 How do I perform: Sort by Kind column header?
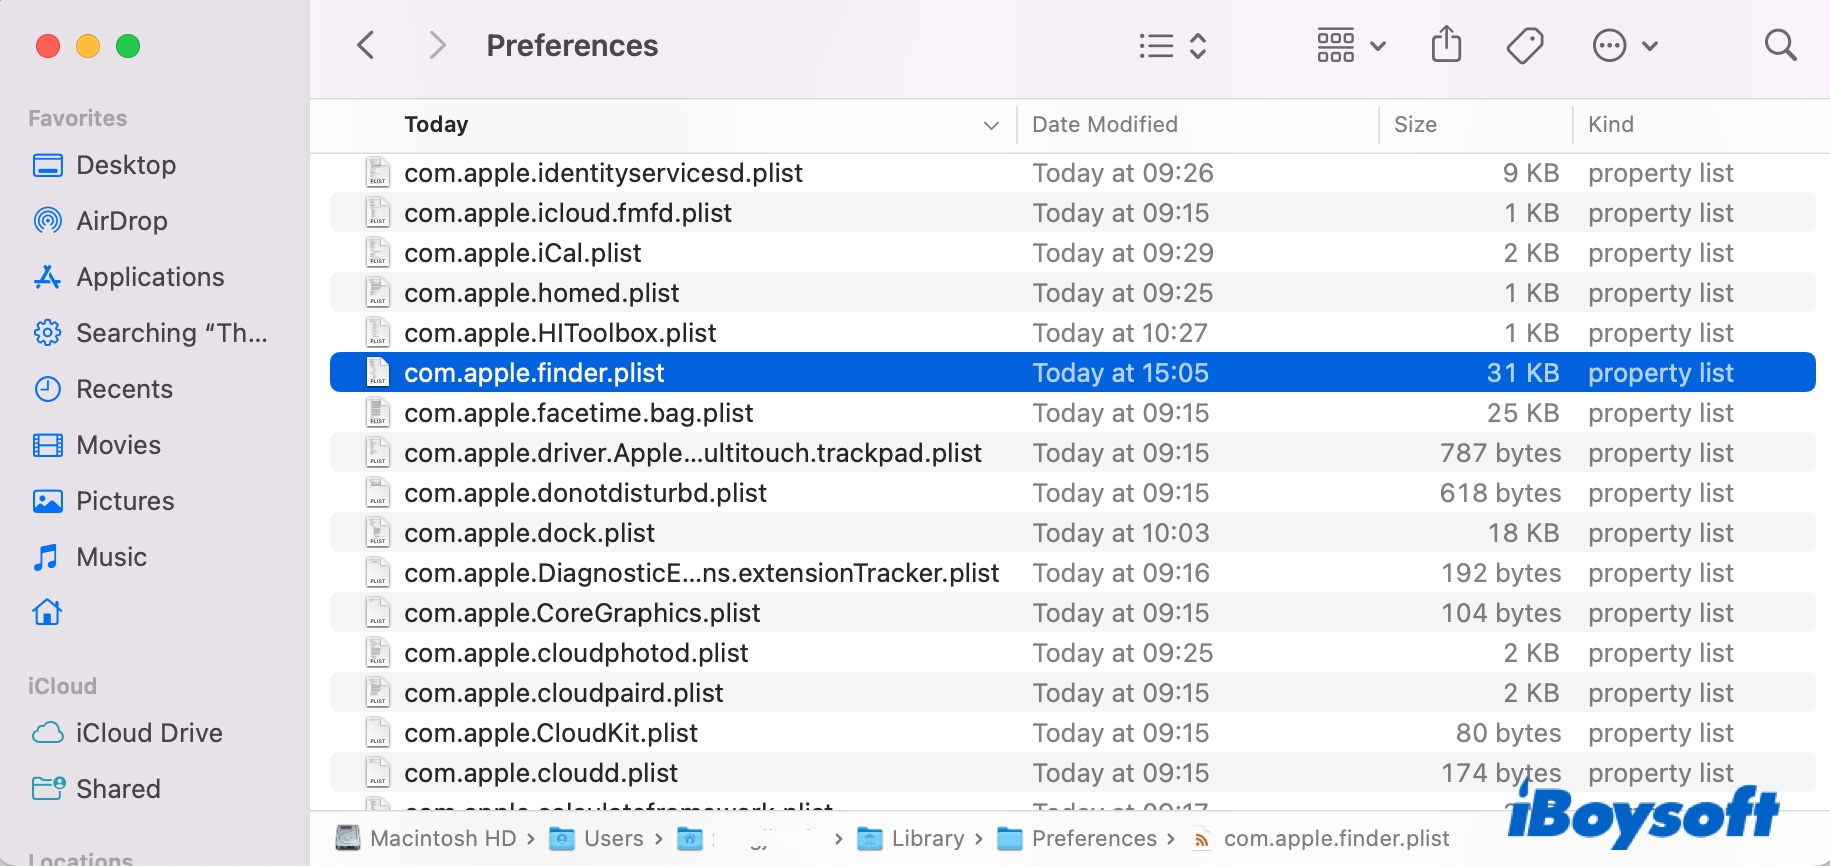coord(1610,124)
